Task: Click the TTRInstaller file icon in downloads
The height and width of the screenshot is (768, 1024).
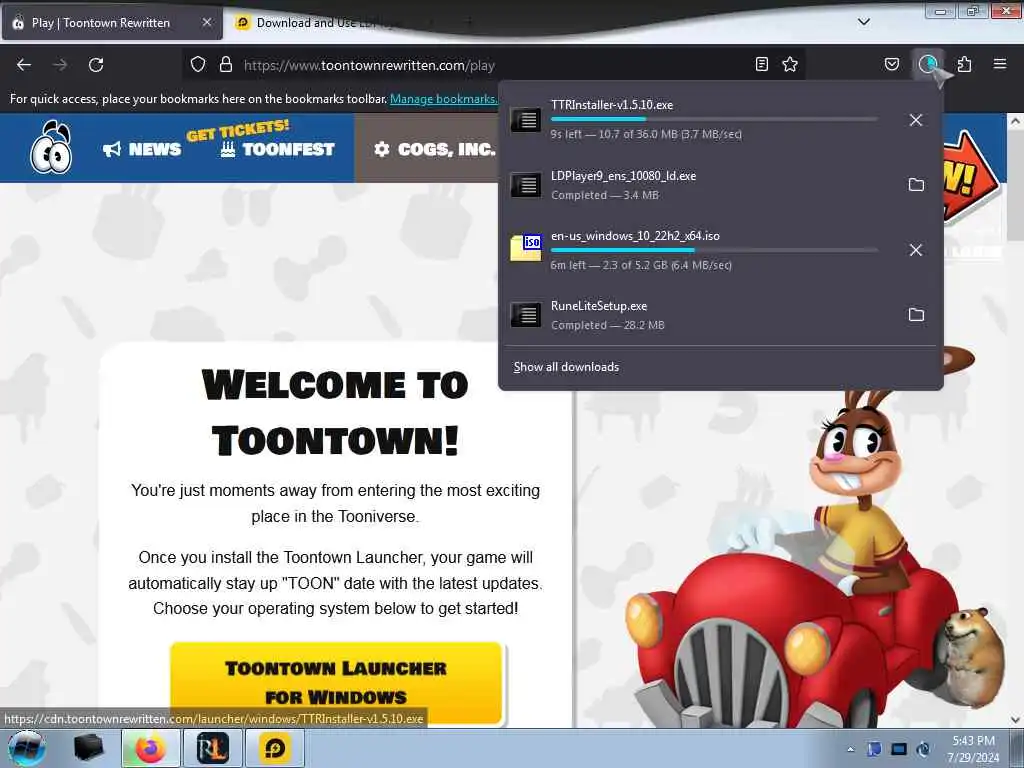Action: (x=526, y=120)
